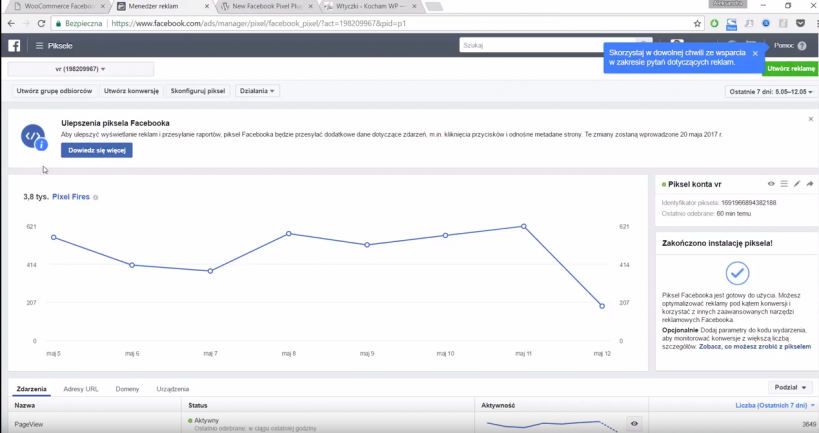Click the 3649 count value
The image size is (819, 433).
tap(809, 424)
